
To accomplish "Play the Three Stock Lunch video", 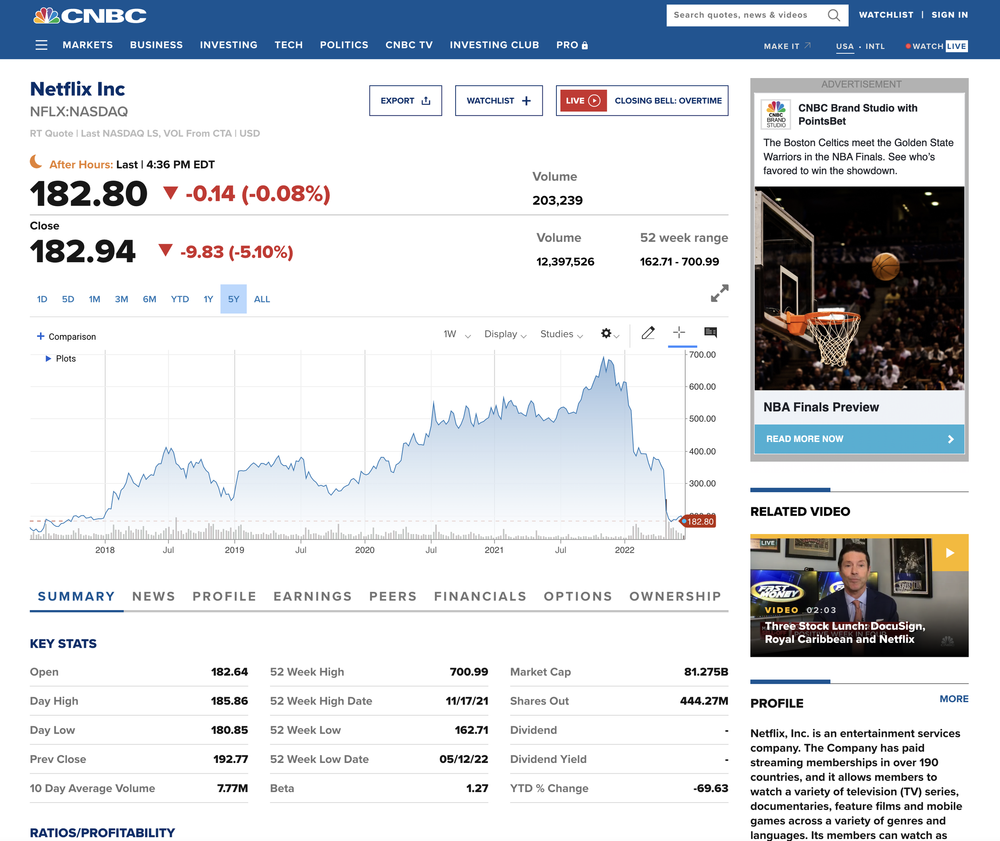I will (x=950, y=553).
